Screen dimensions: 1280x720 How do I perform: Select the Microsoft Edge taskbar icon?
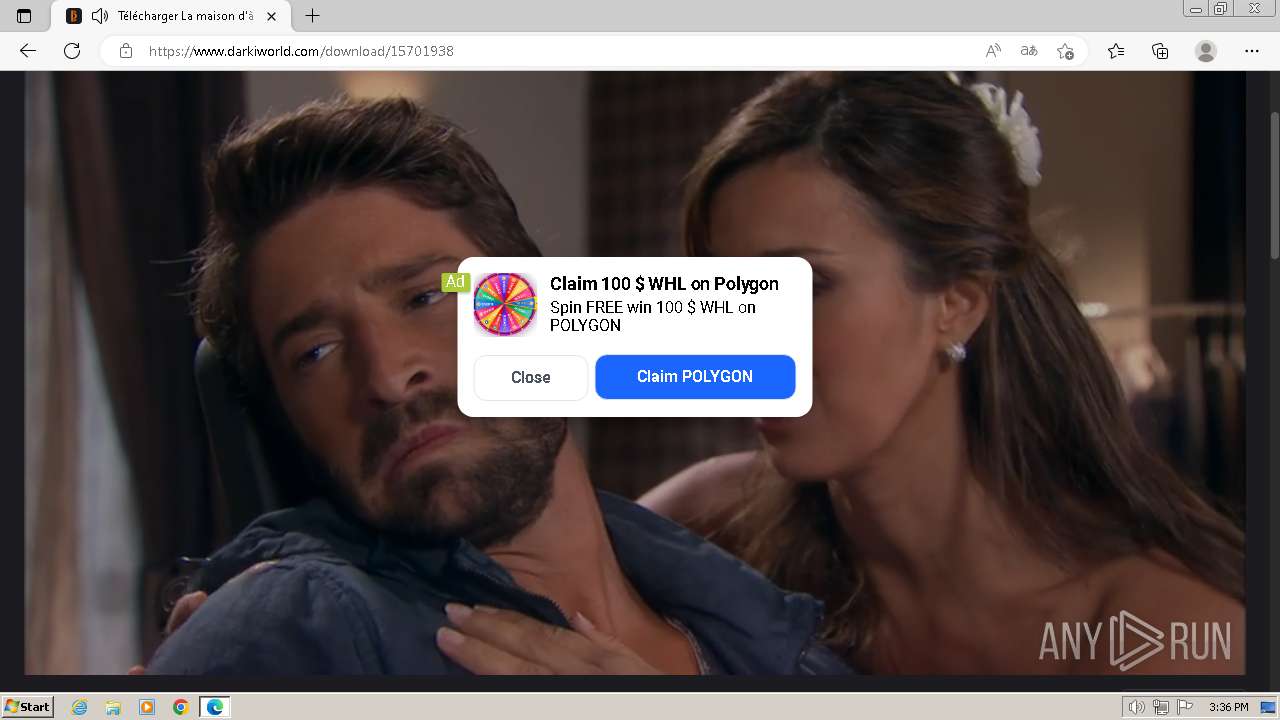tap(215, 707)
